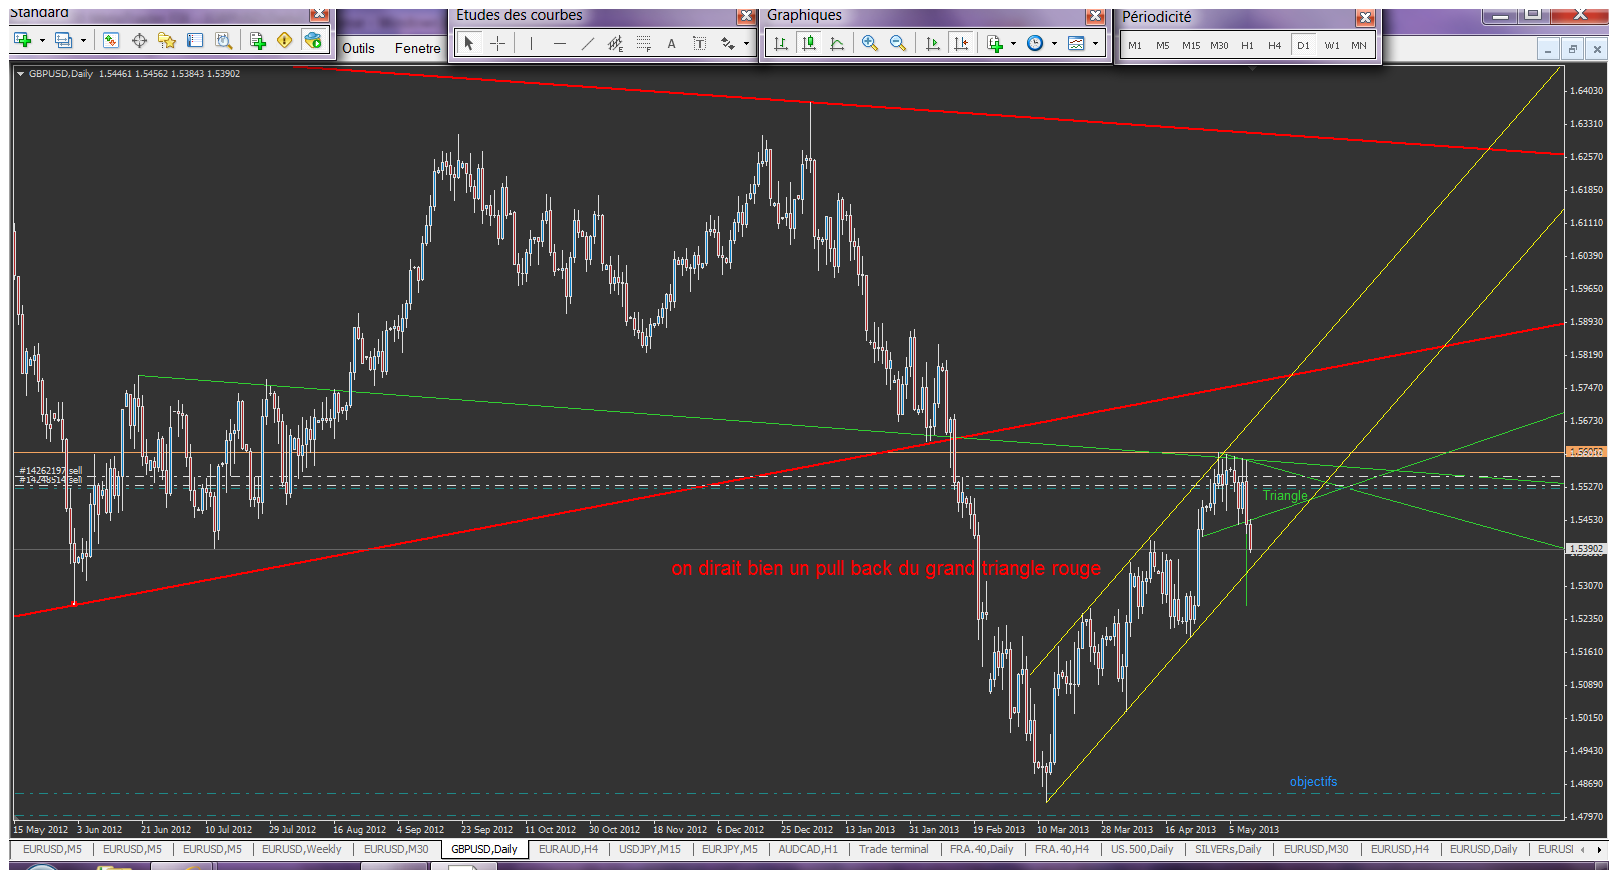Expand the Periods clock dropdown arrow

click(x=1054, y=43)
